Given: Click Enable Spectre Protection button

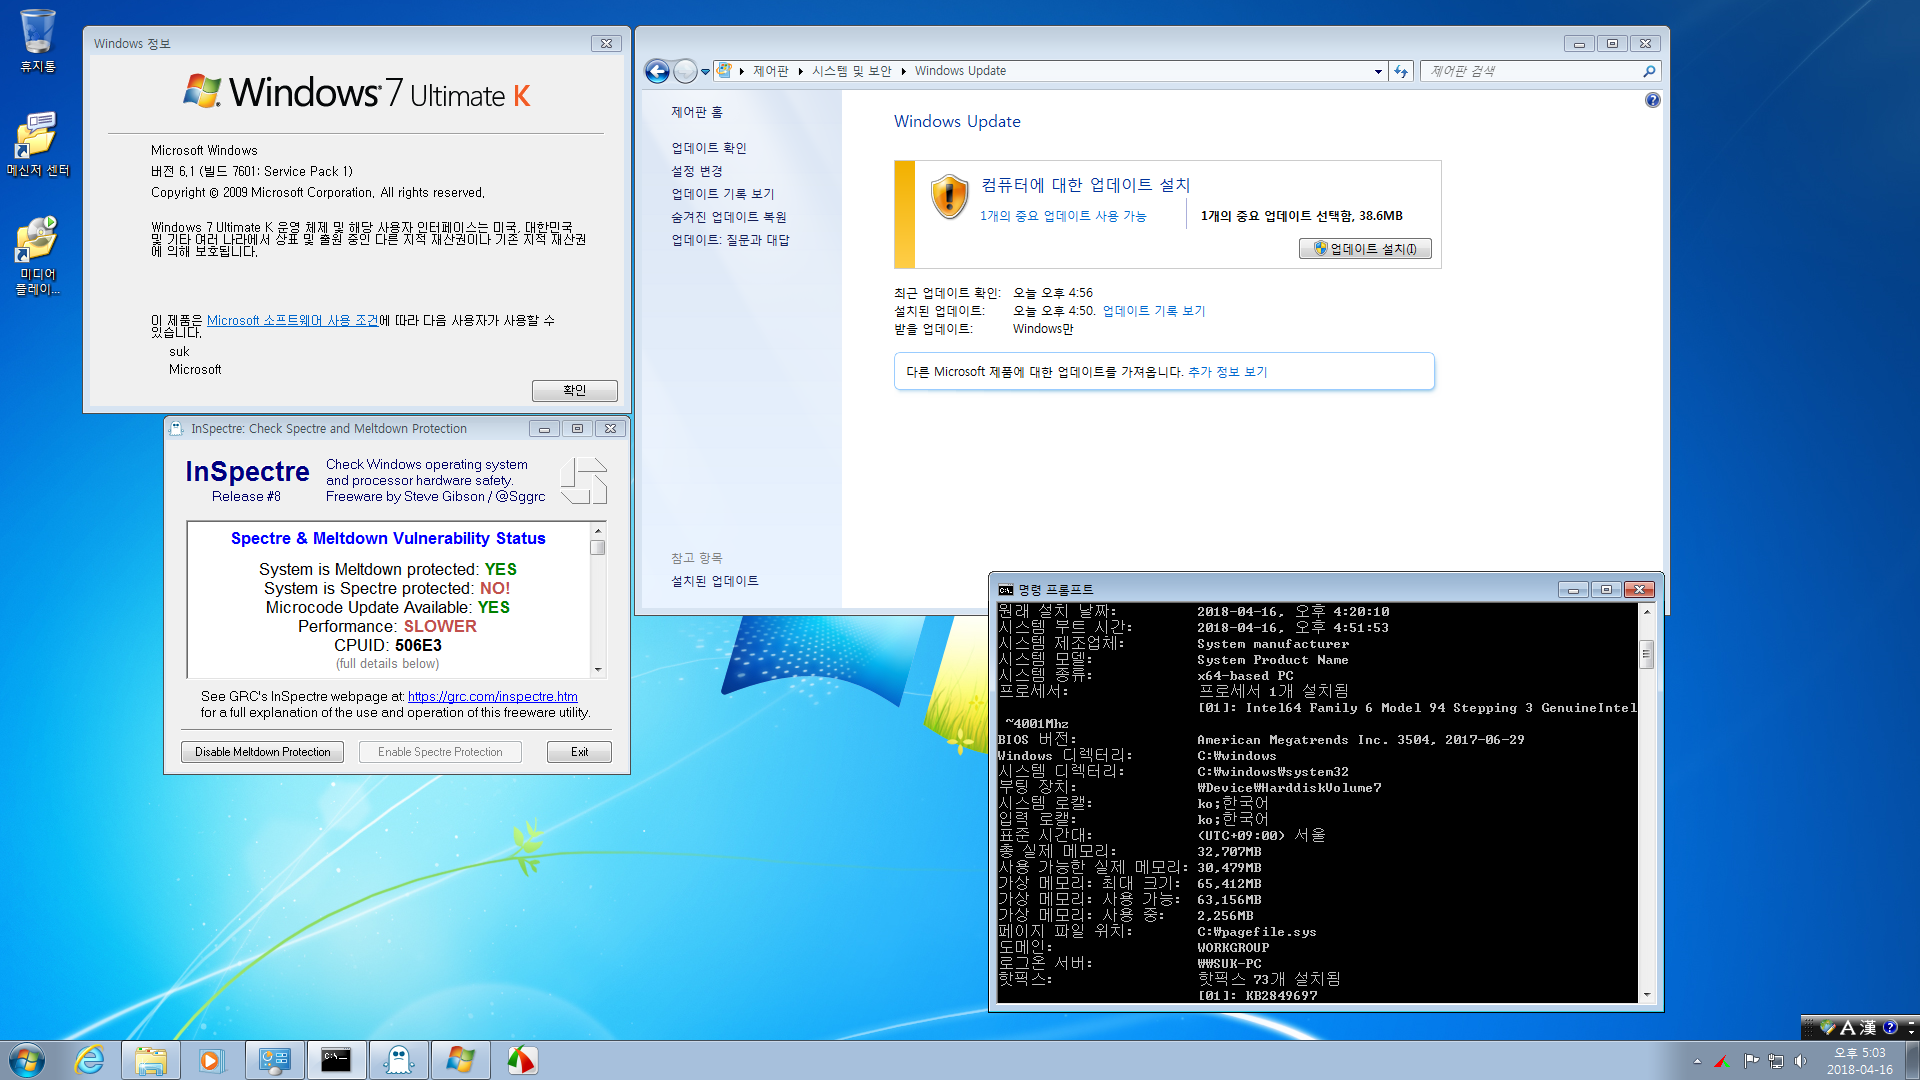Looking at the screenshot, I should (x=440, y=752).
